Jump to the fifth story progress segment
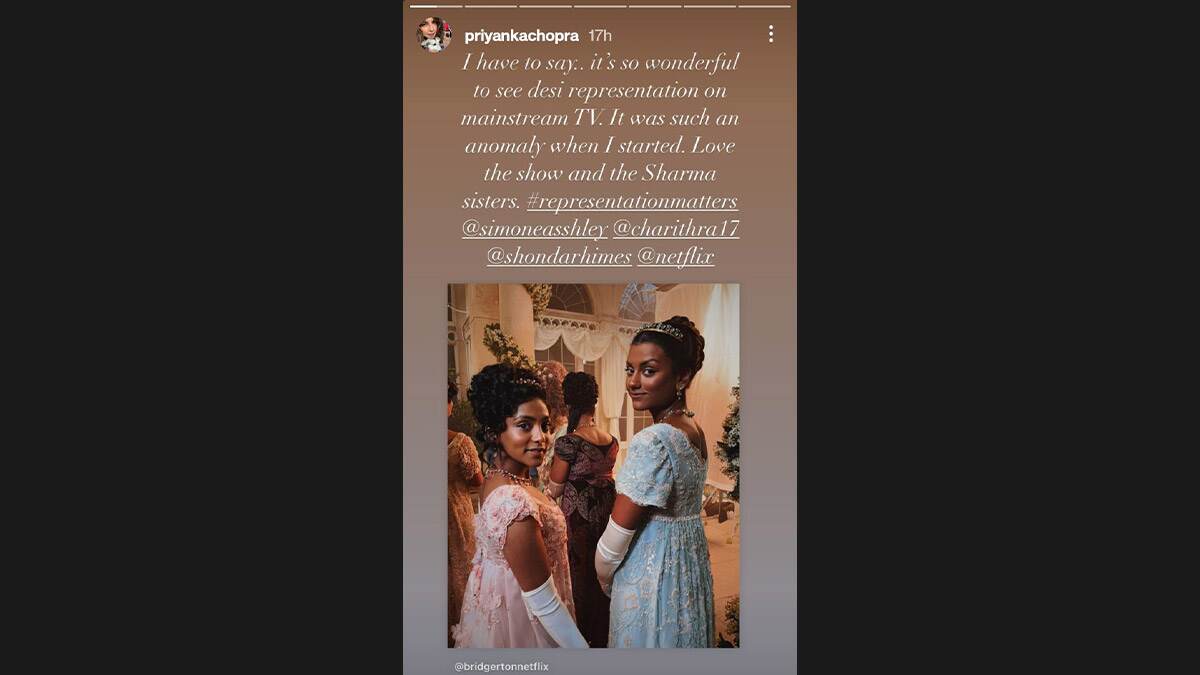 [655, 6]
